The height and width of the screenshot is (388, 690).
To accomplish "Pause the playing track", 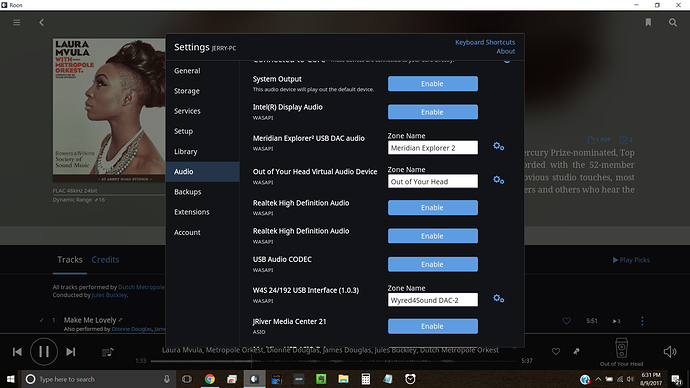I will pyautogui.click(x=44, y=351).
